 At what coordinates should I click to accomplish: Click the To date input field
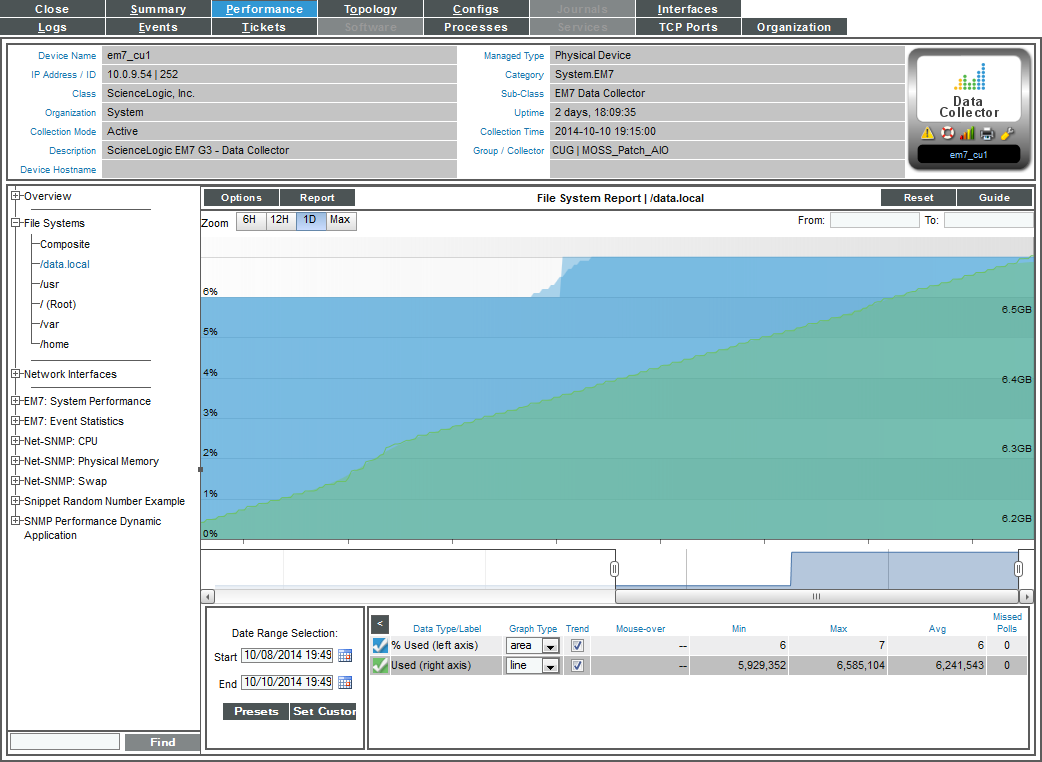(988, 220)
